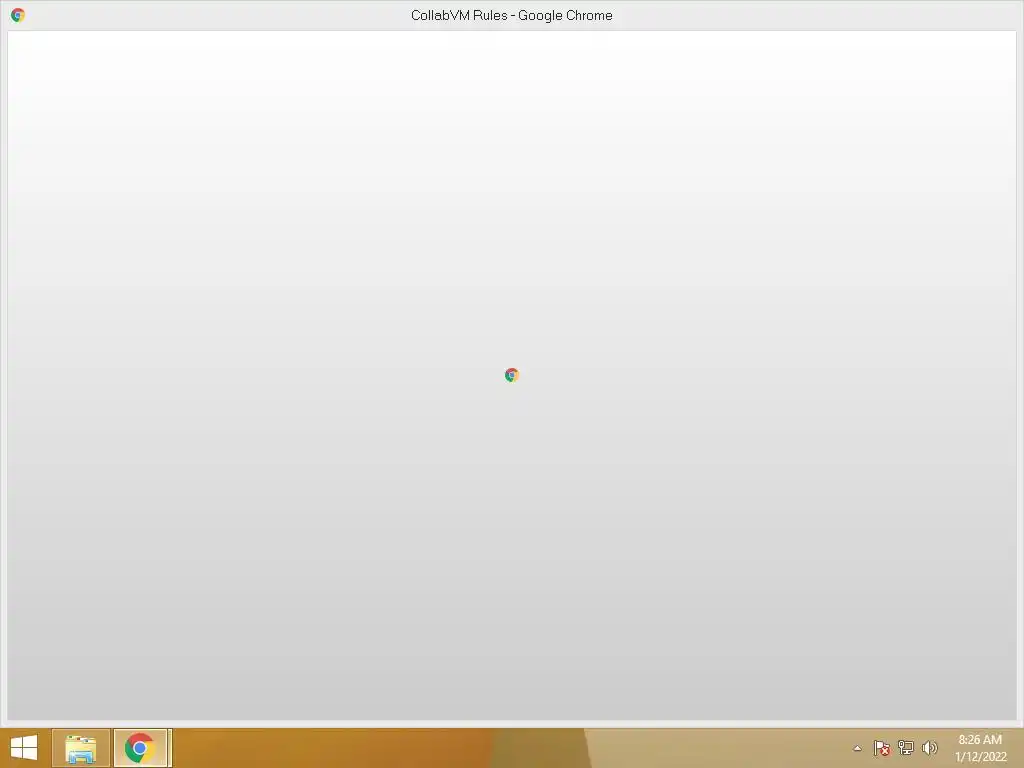The height and width of the screenshot is (768, 1024).
Task: Select the Google Chrome taskbar button
Action: pyautogui.click(x=142, y=748)
